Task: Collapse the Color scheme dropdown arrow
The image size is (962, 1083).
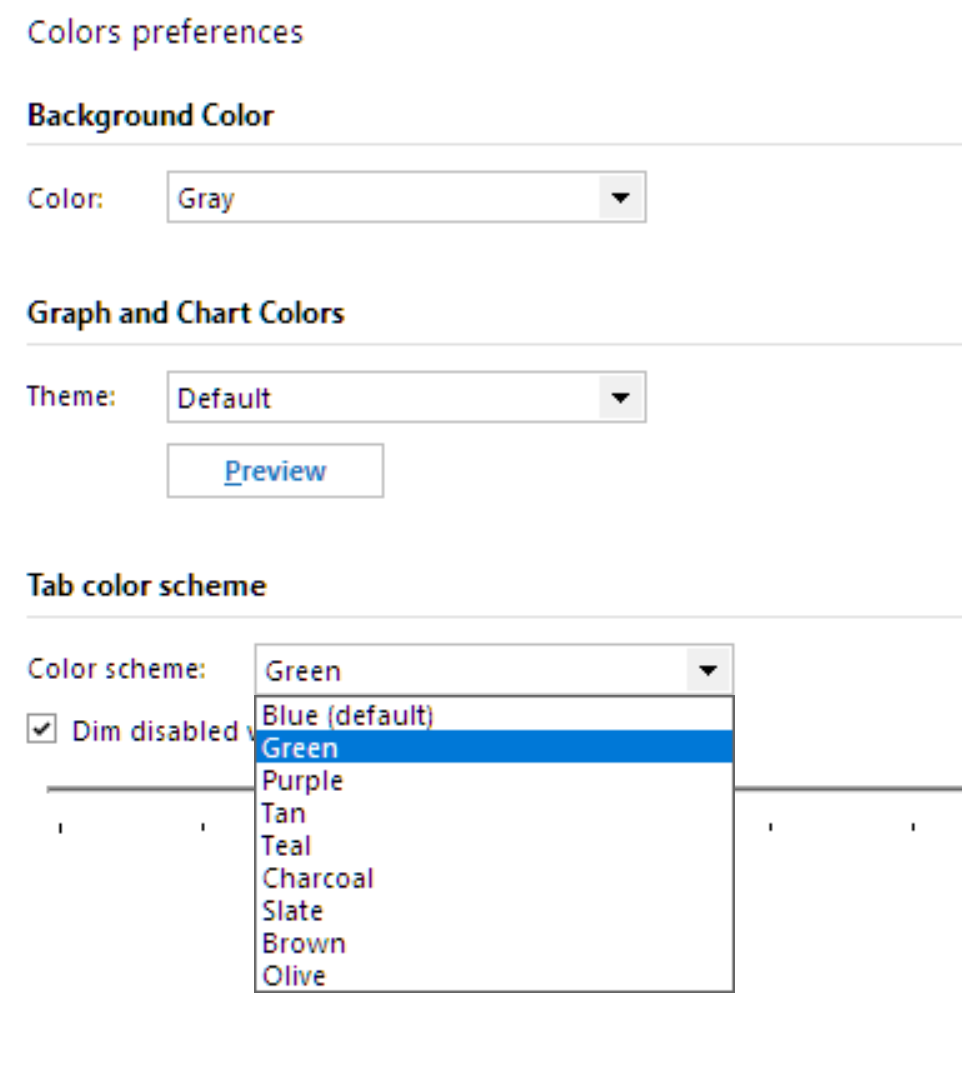Action: (708, 670)
